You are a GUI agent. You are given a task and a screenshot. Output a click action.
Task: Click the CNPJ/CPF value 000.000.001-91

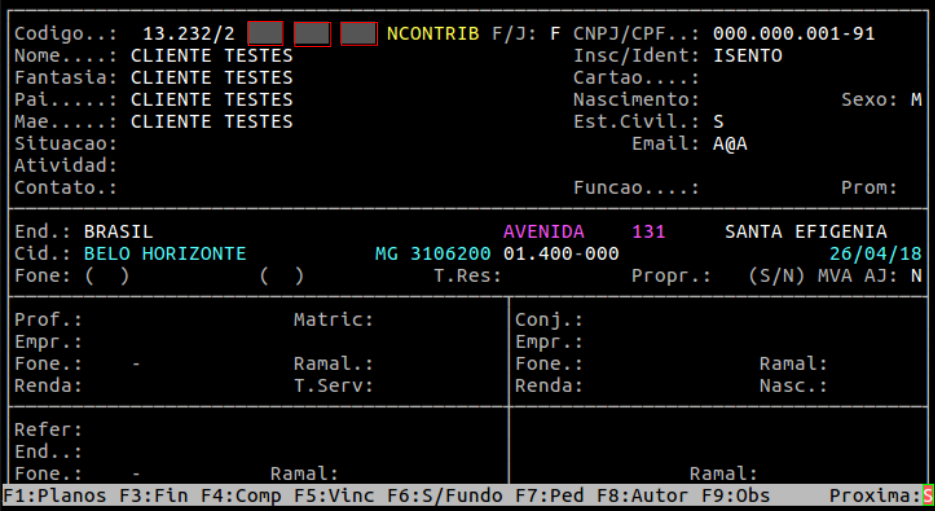[x=794, y=33]
